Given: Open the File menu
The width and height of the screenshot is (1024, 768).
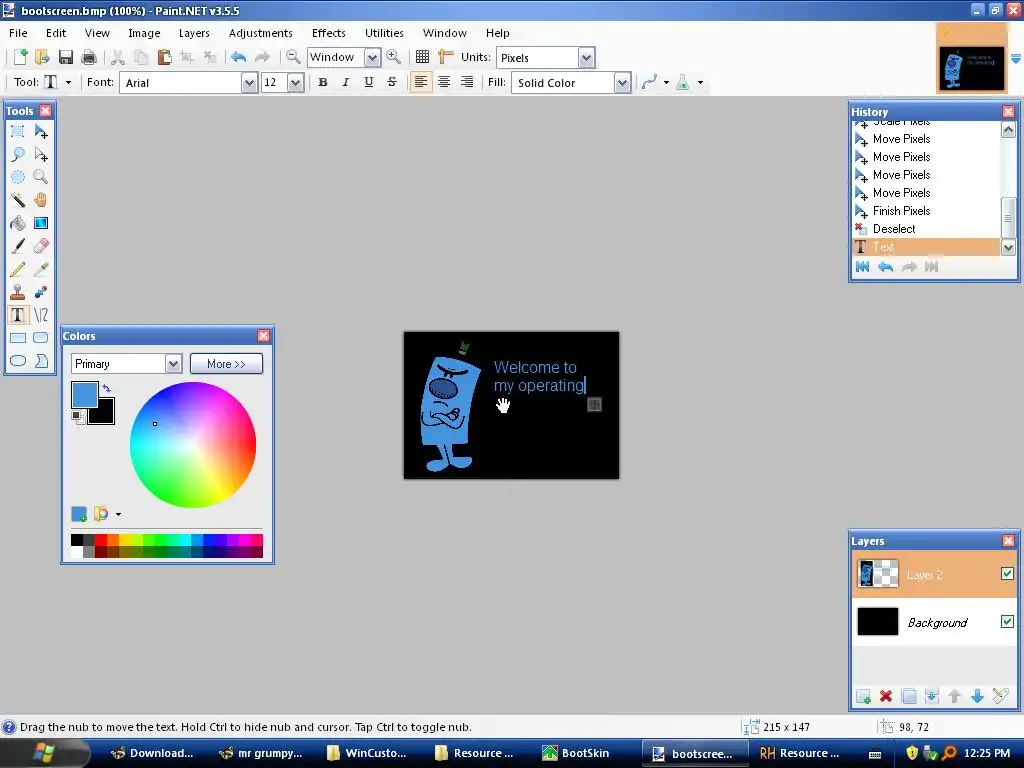Looking at the screenshot, I should (18, 33).
